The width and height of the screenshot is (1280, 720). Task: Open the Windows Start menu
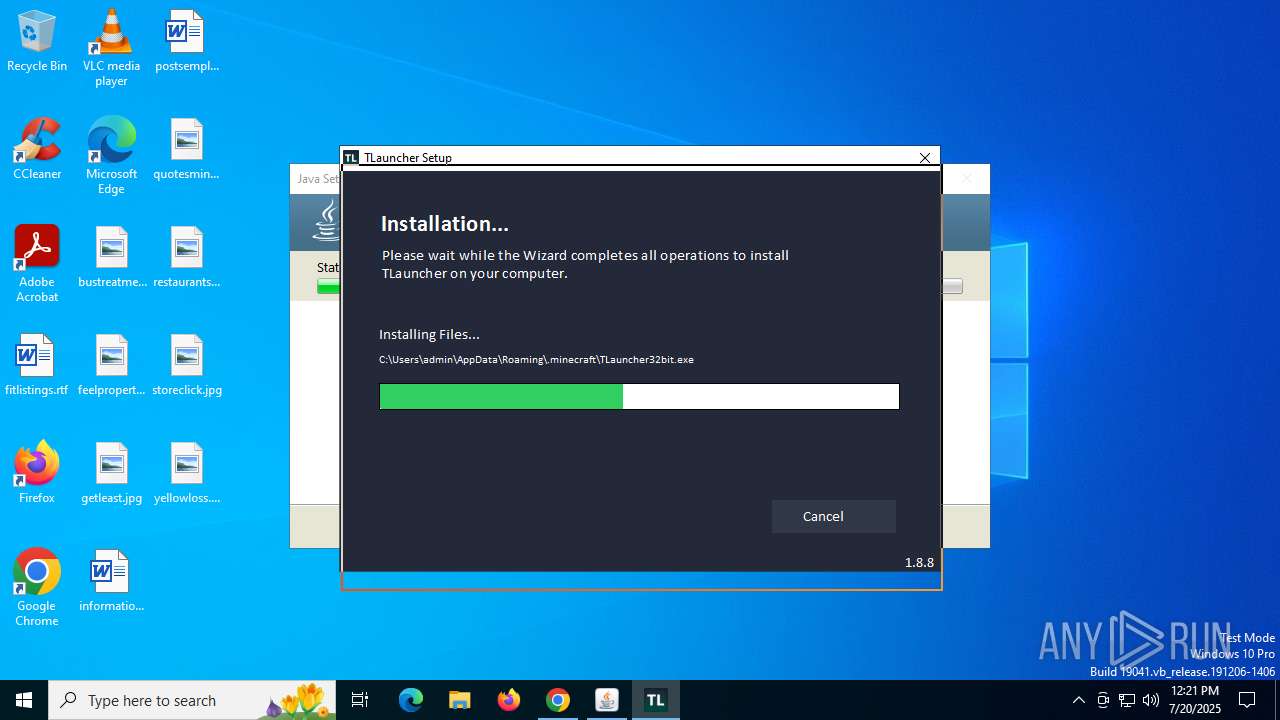(24, 700)
